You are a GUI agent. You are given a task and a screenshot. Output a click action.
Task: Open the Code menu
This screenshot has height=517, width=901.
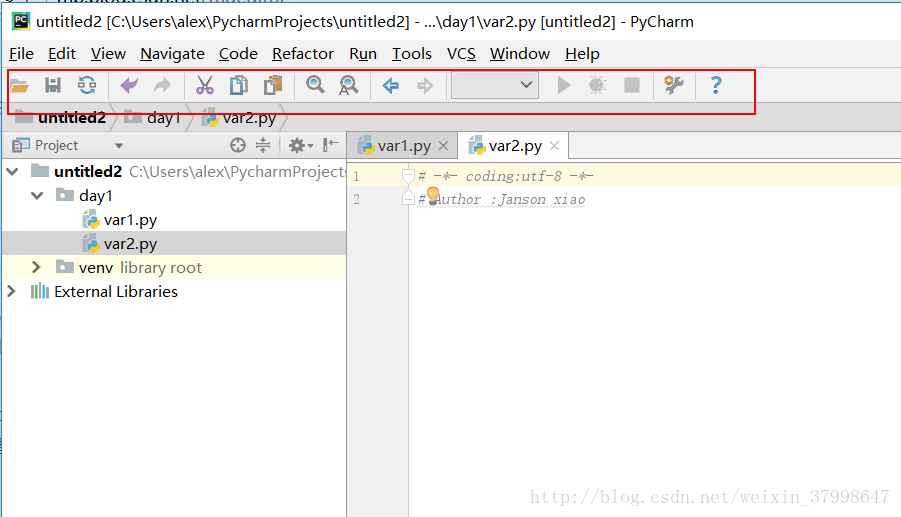point(238,54)
